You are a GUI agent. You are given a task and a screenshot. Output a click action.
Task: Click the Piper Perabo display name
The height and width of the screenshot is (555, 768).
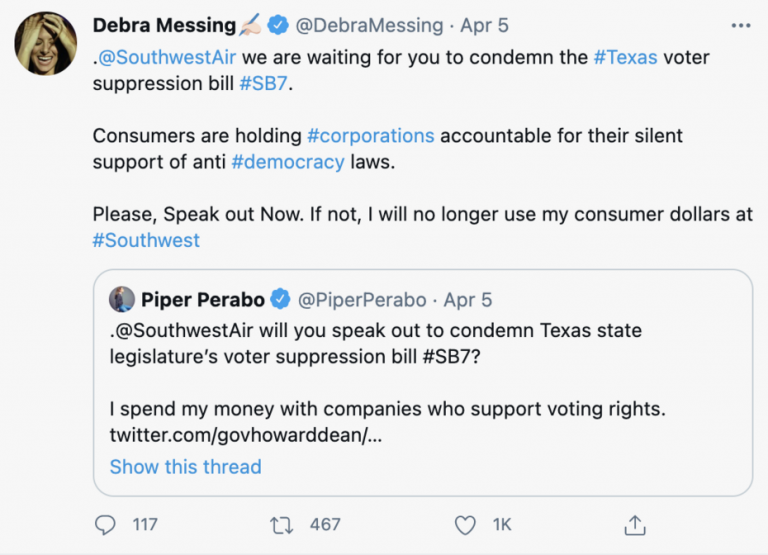click(203, 298)
